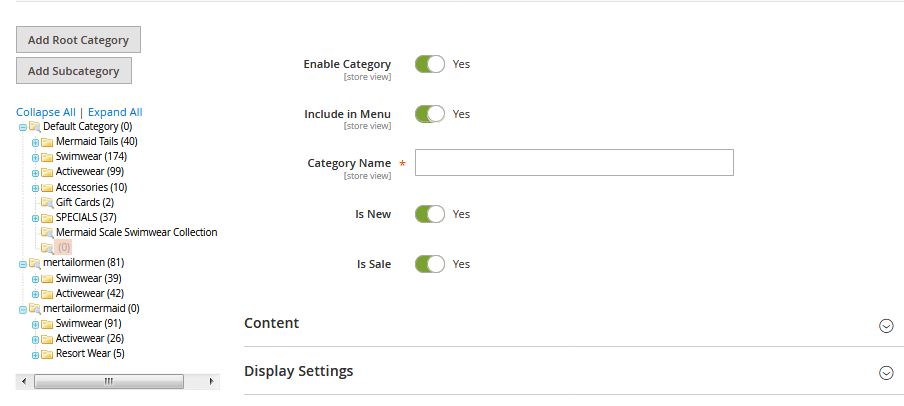Disable the Is Sale switch
The image size is (904, 406).
[x=430, y=264]
